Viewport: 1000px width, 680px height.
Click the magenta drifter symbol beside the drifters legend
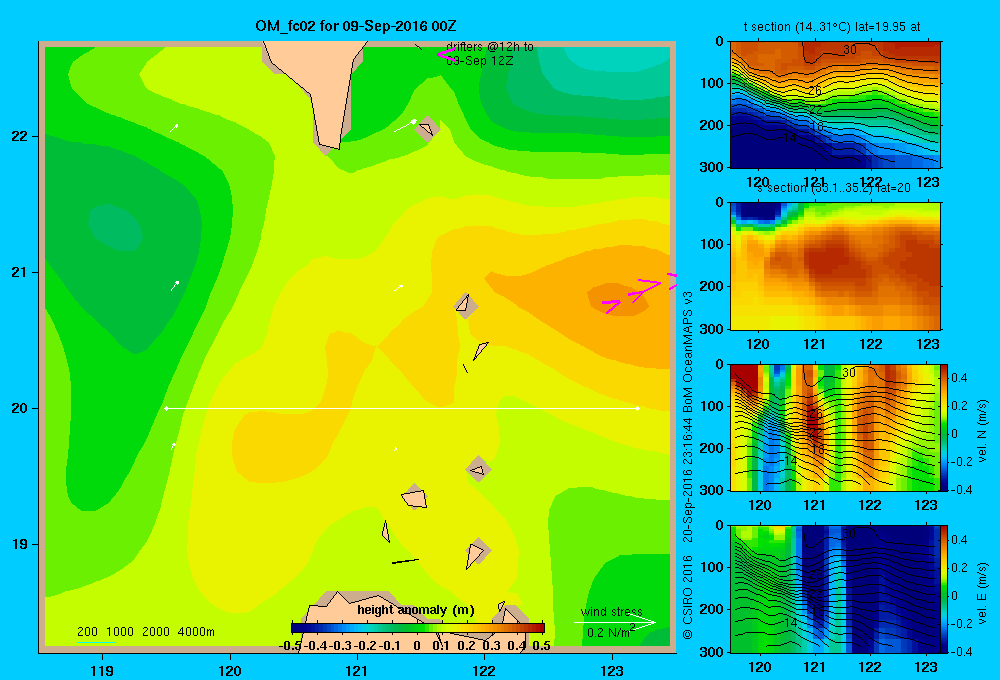[x=445, y=54]
